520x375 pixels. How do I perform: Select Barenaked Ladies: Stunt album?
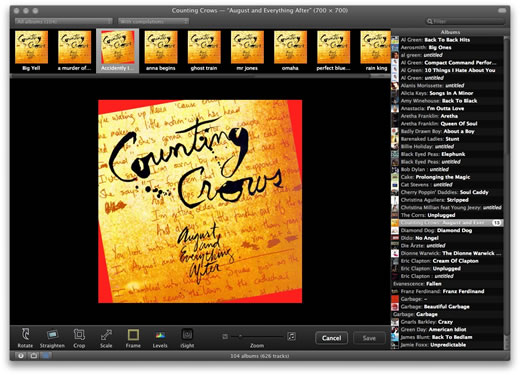point(447,139)
